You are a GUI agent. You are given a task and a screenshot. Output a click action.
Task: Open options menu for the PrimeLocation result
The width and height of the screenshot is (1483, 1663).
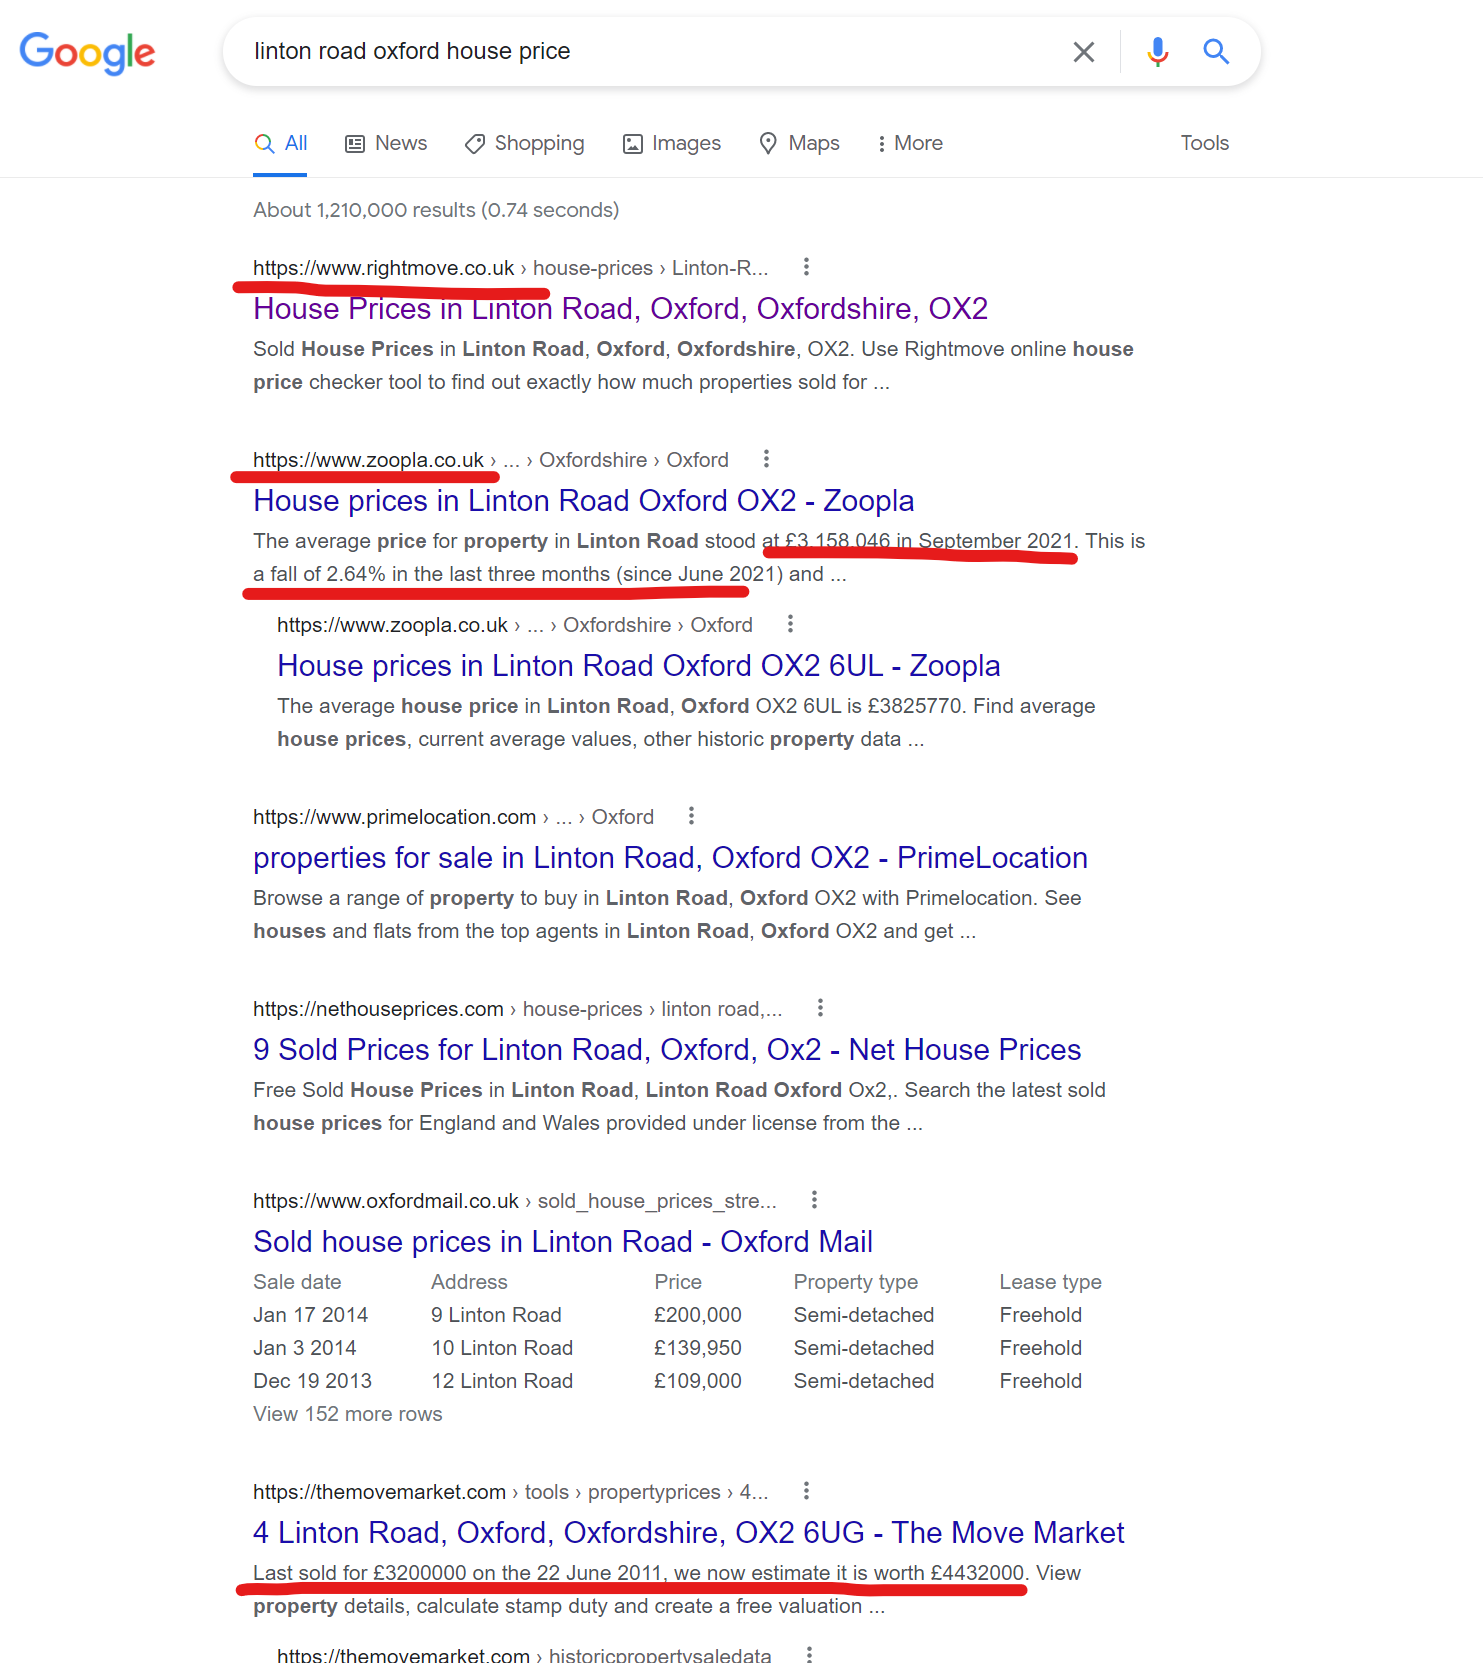coord(691,816)
